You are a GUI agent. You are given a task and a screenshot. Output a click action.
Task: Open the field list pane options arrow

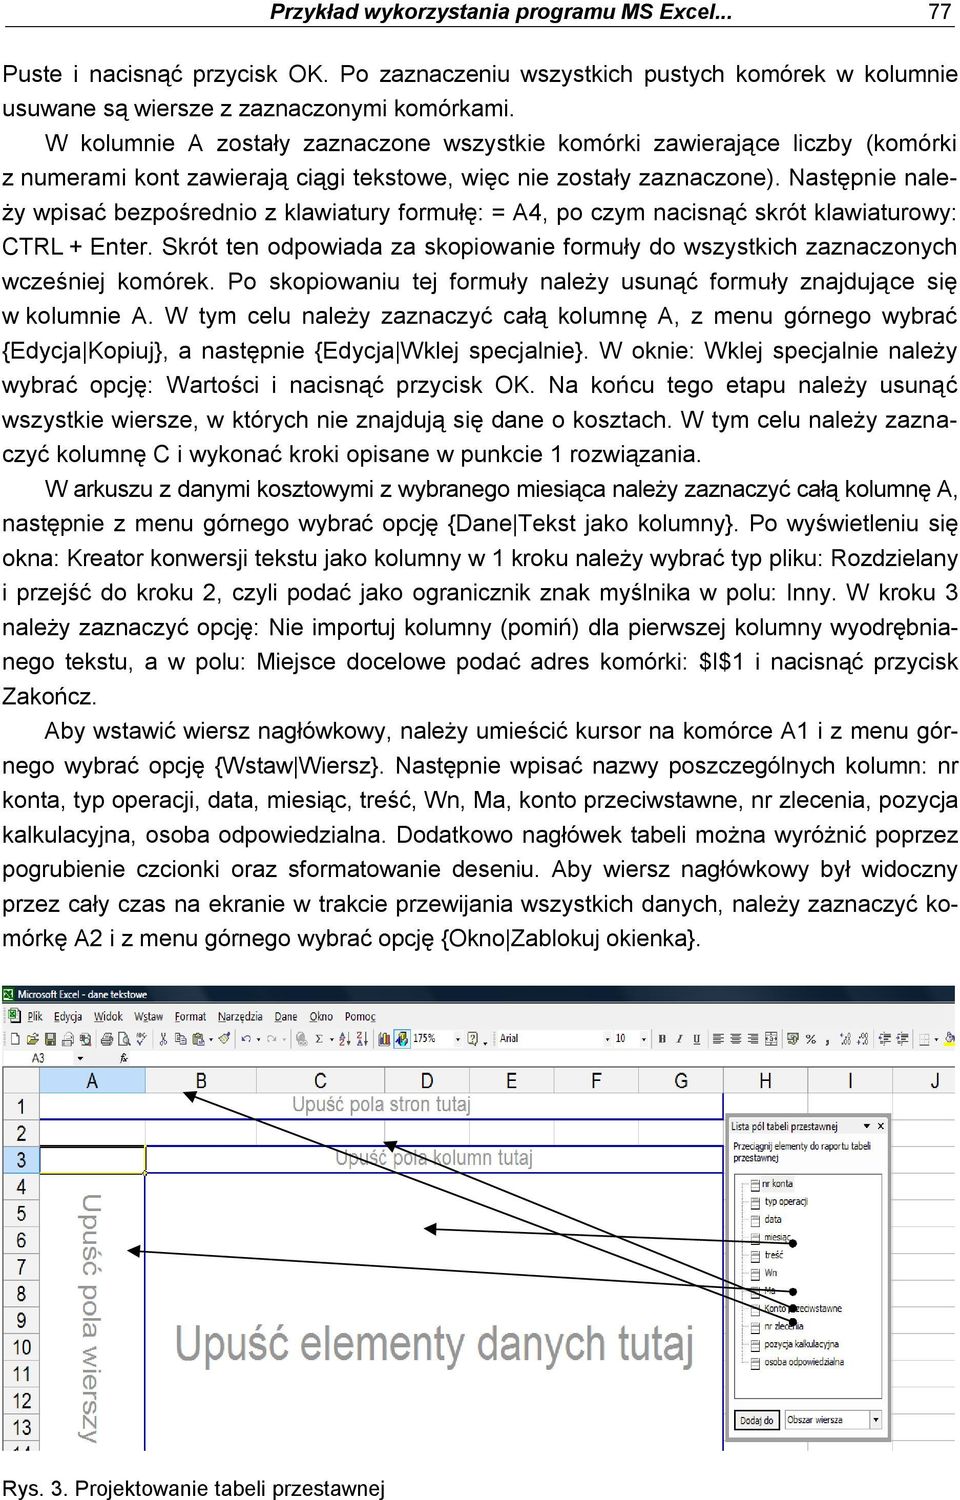point(868,1126)
